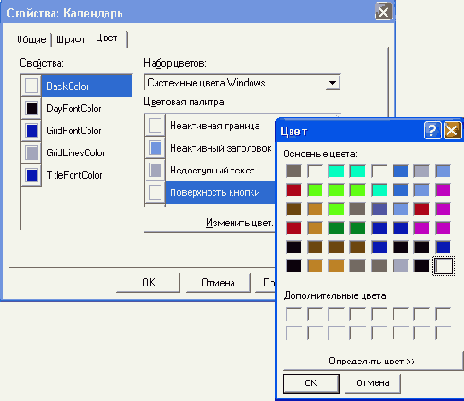Pick the magenta swatch at the second row's end
464x401 pixels.
tap(443, 190)
